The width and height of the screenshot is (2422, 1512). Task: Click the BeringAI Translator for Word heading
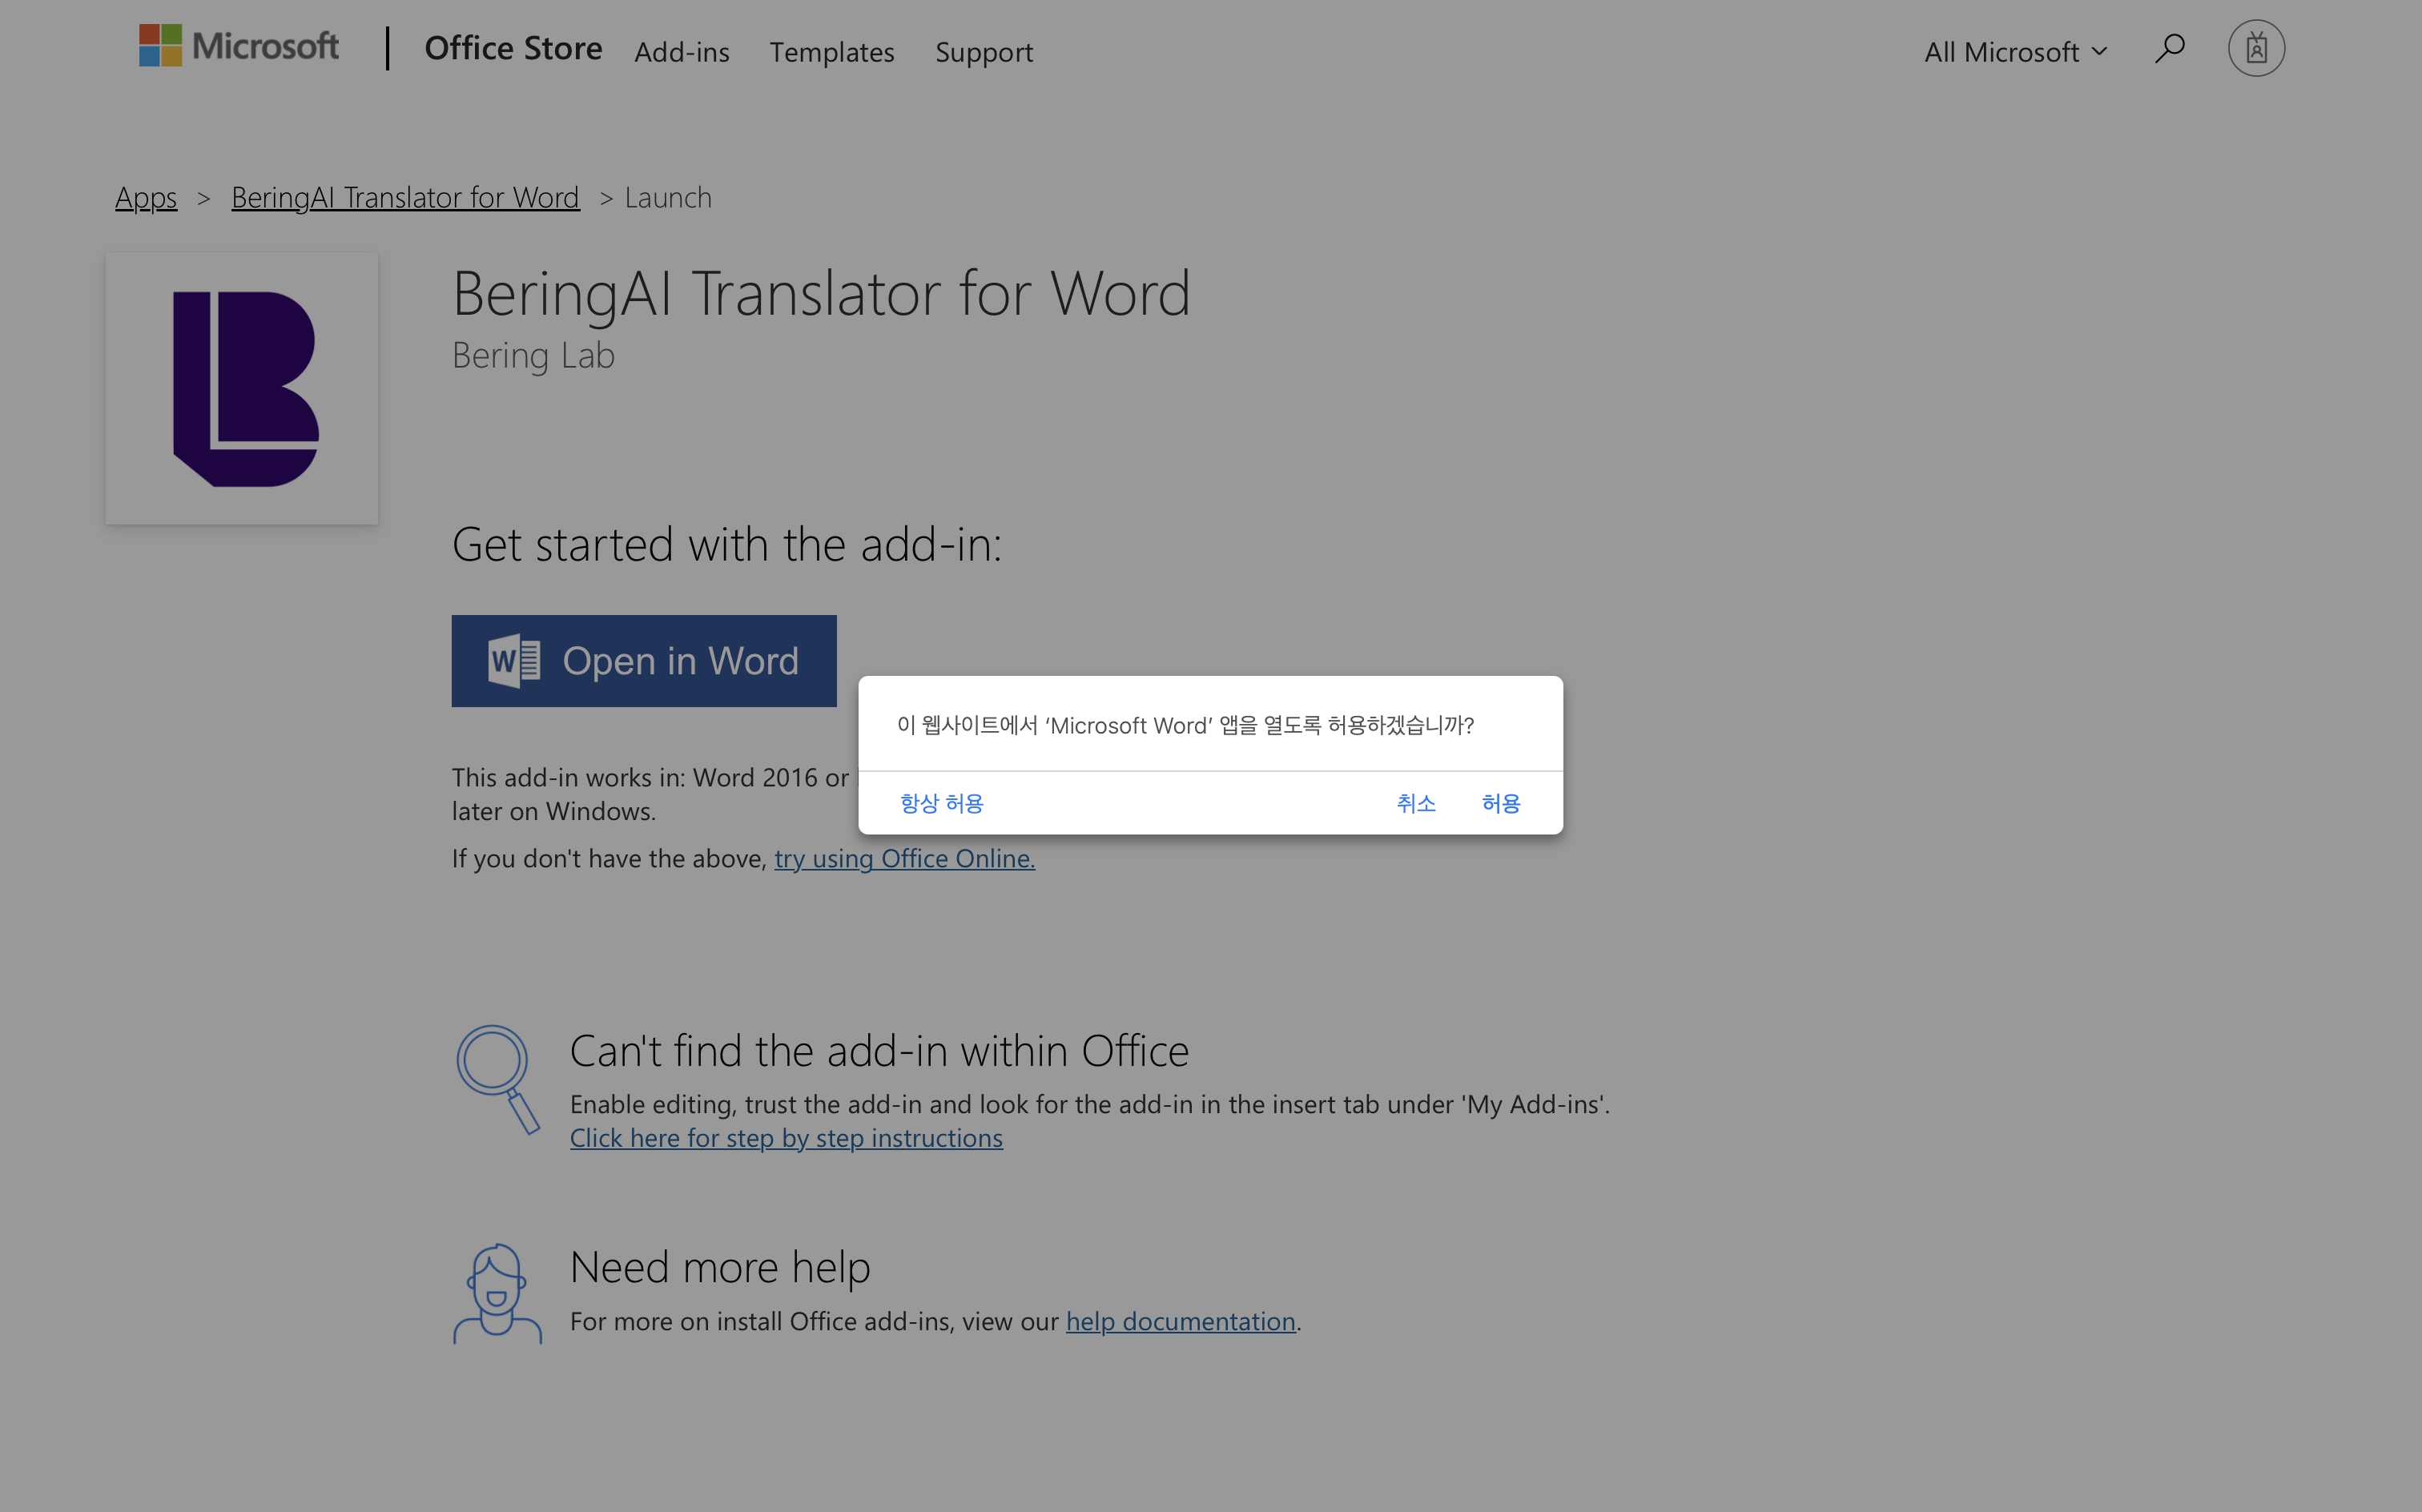(x=821, y=293)
